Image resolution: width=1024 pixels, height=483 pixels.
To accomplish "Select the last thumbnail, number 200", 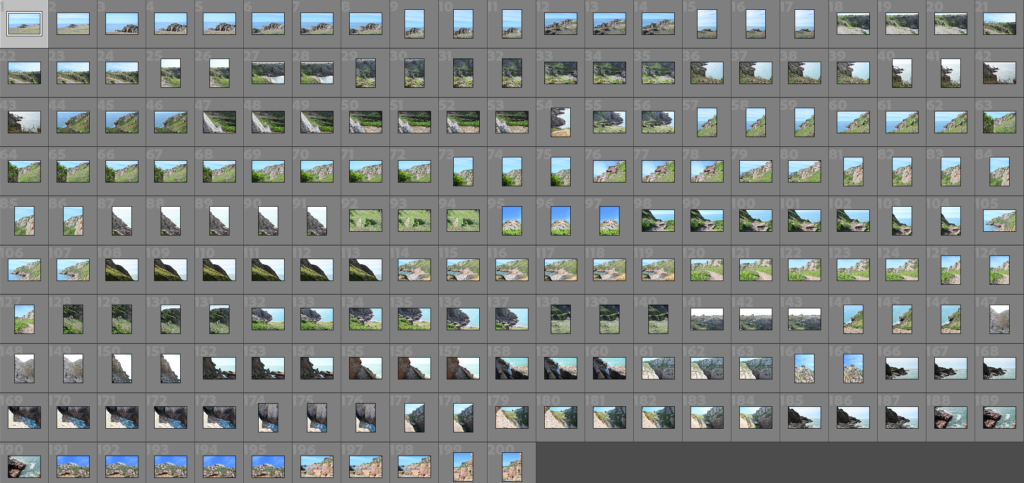I will tap(511, 466).
